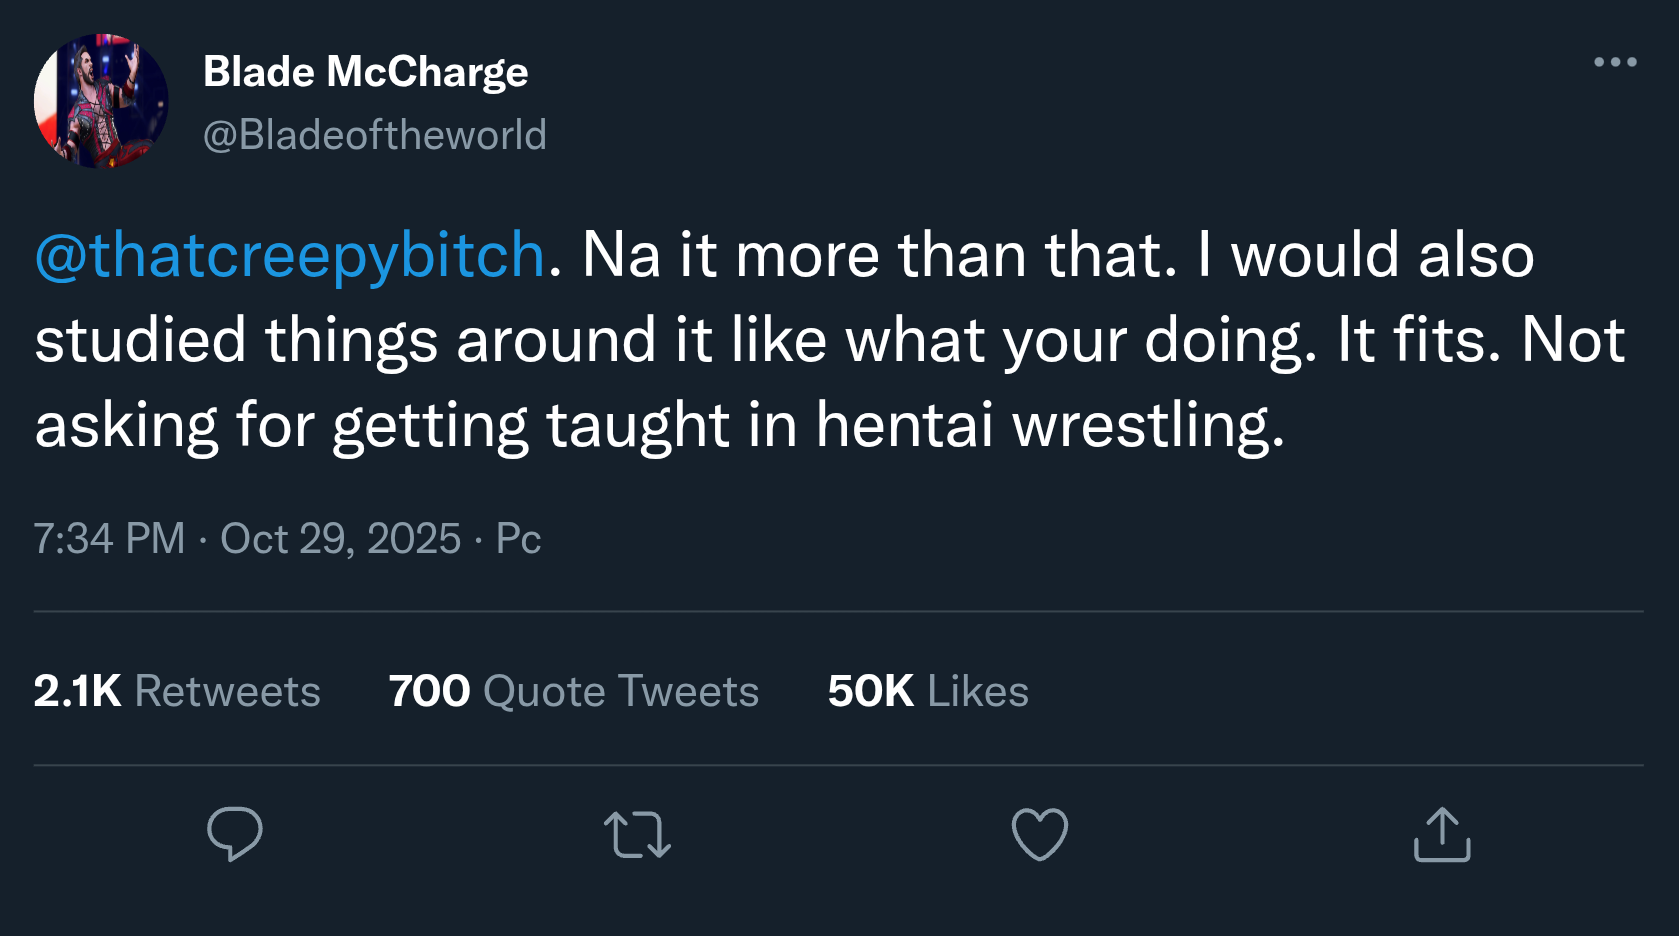Click the Oct 29, 2025 date
Screen dimensions: 1679x936
[x=340, y=539]
